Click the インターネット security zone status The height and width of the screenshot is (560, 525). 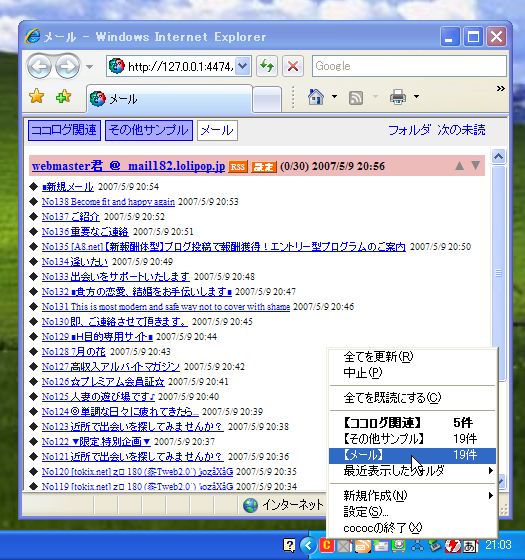[x=283, y=505]
